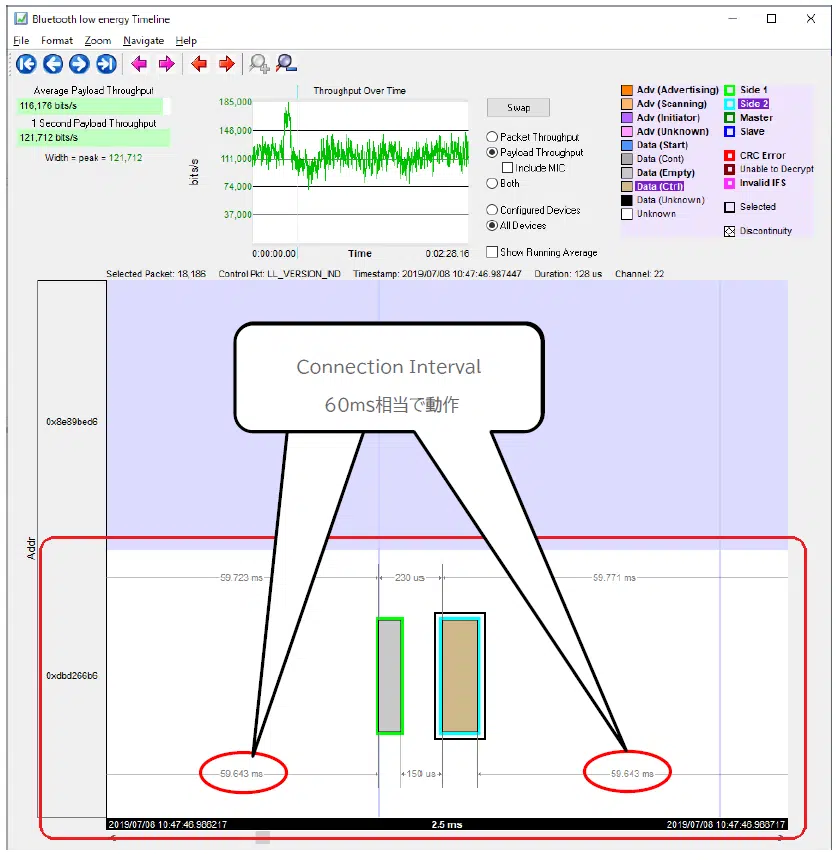Zoom out with the magnifier minus icon
Viewport: 836px width, 860px height.
point(286,64)
